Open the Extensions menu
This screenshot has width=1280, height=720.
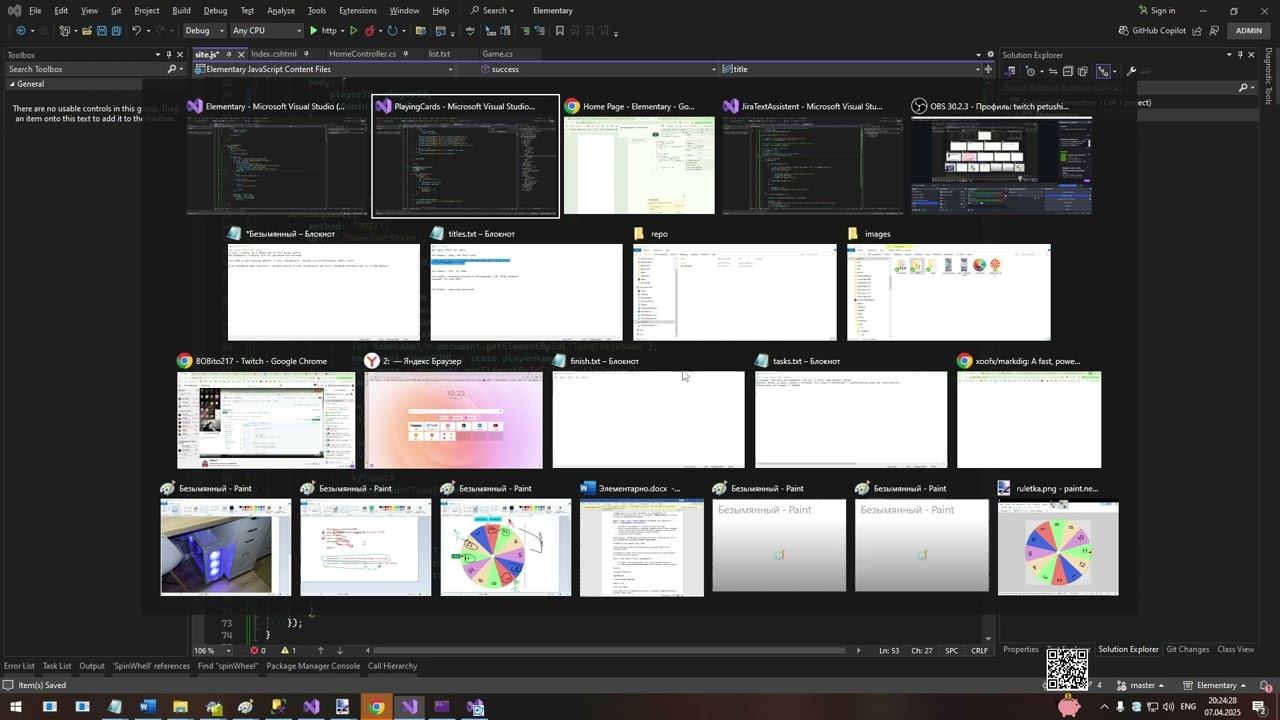point(358,10)
